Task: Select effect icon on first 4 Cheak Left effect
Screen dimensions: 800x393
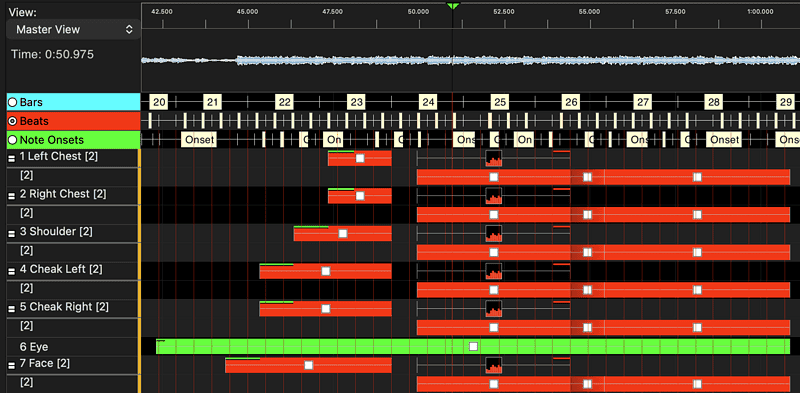Action: click(x=326, y=271)
